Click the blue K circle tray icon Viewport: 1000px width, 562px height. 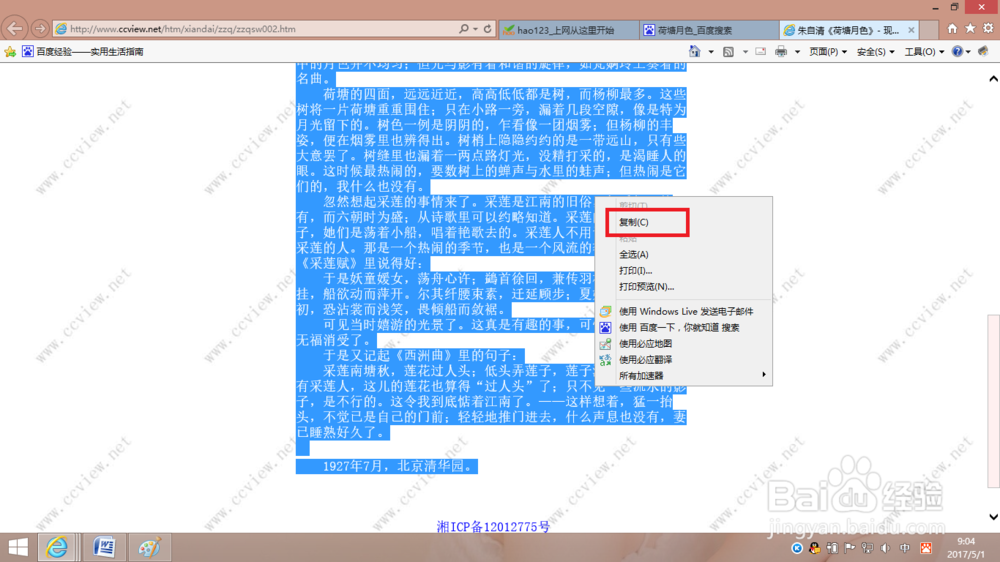[x=797, y=548]
